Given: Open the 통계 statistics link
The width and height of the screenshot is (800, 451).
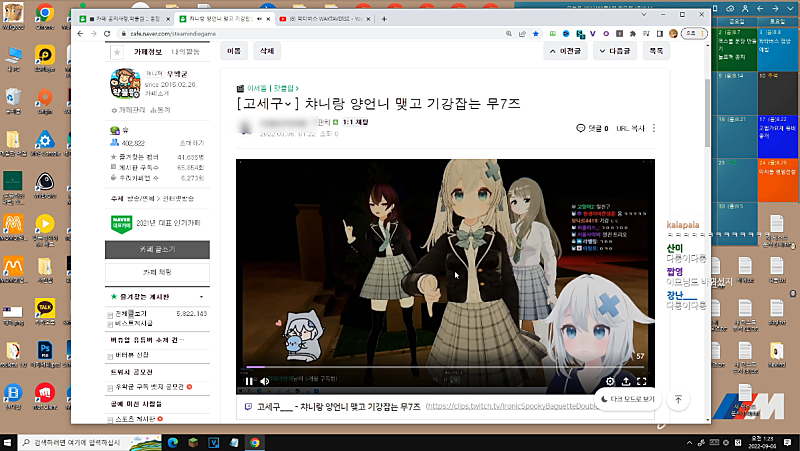Looking at the screenshot, I should [160, 110].
